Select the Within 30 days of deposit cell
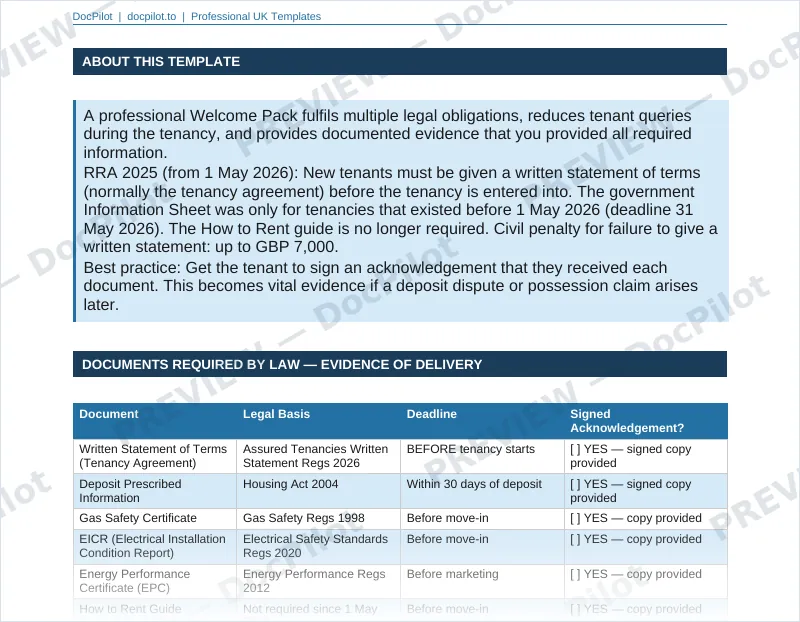The width and height of the screenshot is (800, 622). [482, 491]
